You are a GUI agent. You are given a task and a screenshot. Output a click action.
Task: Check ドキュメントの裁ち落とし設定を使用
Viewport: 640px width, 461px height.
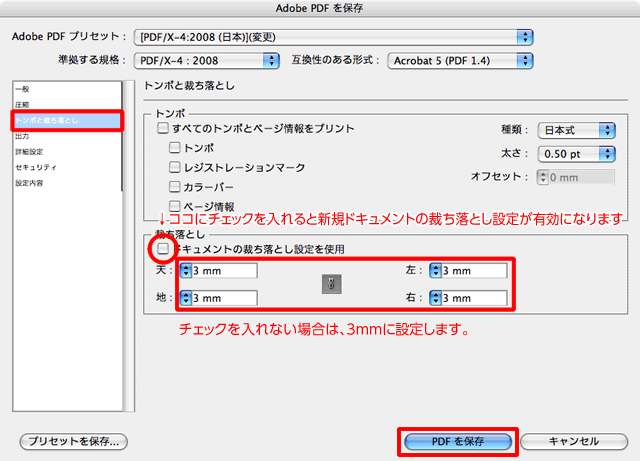coord(163,248)
